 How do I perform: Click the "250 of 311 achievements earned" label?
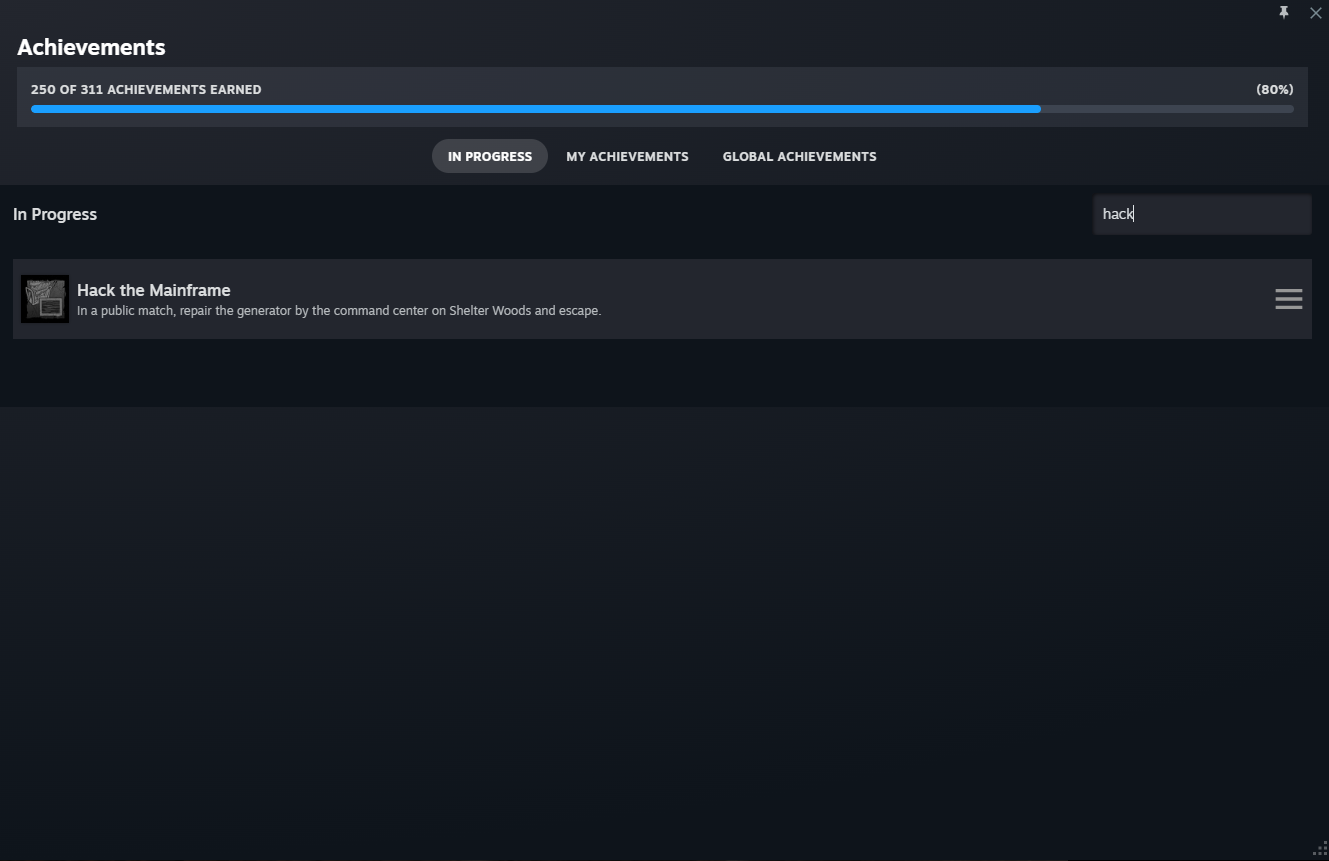pos(146,89)
